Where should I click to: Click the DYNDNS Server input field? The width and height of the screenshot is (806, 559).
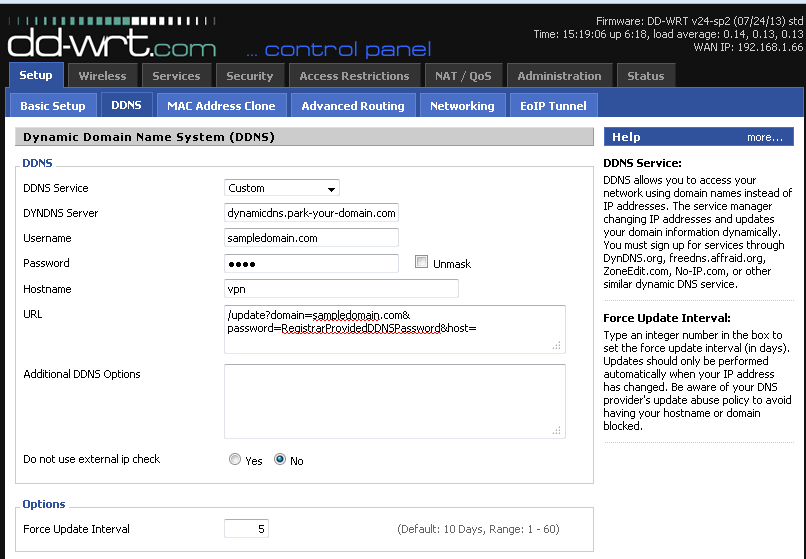(x=311, y=213)
